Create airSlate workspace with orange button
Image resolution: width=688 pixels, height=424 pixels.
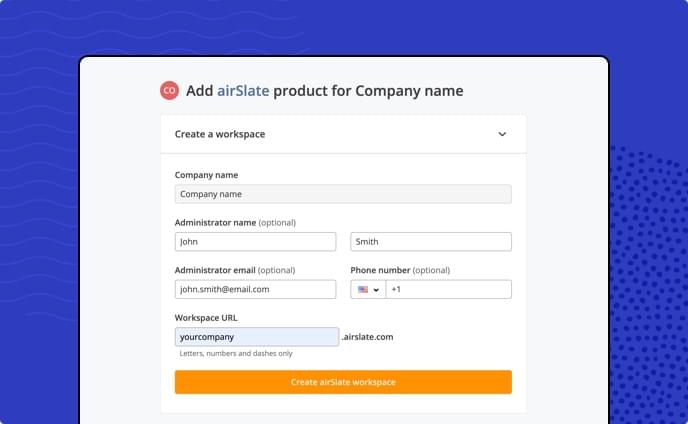click(343, 382)
